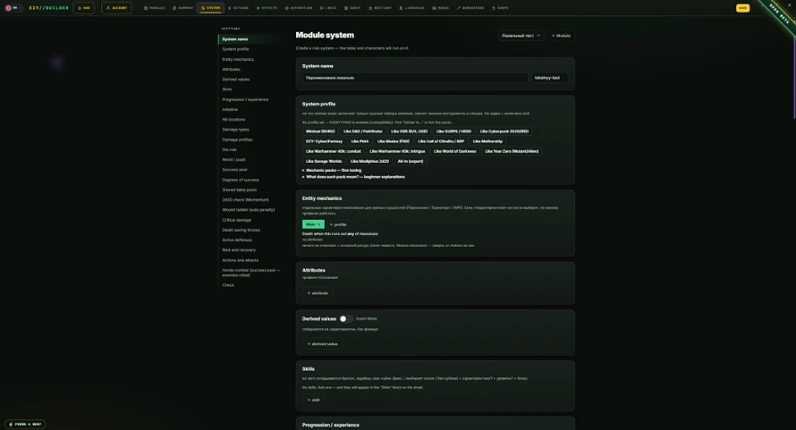
Task: Click the yellow Save button
Action: pos(743,8)
